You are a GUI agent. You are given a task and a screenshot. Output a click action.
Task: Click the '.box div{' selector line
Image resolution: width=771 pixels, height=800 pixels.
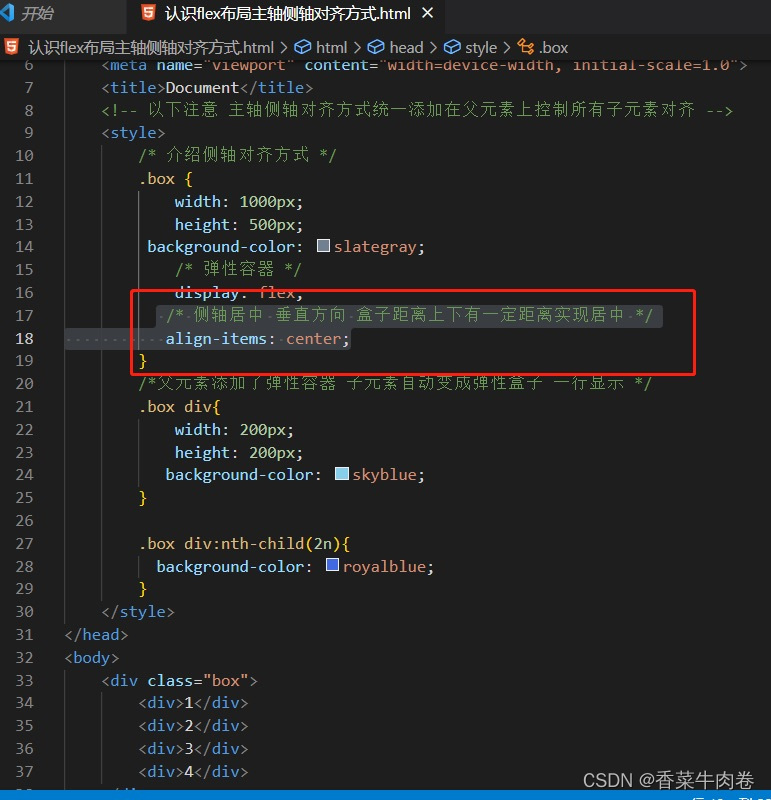[180, 407]
